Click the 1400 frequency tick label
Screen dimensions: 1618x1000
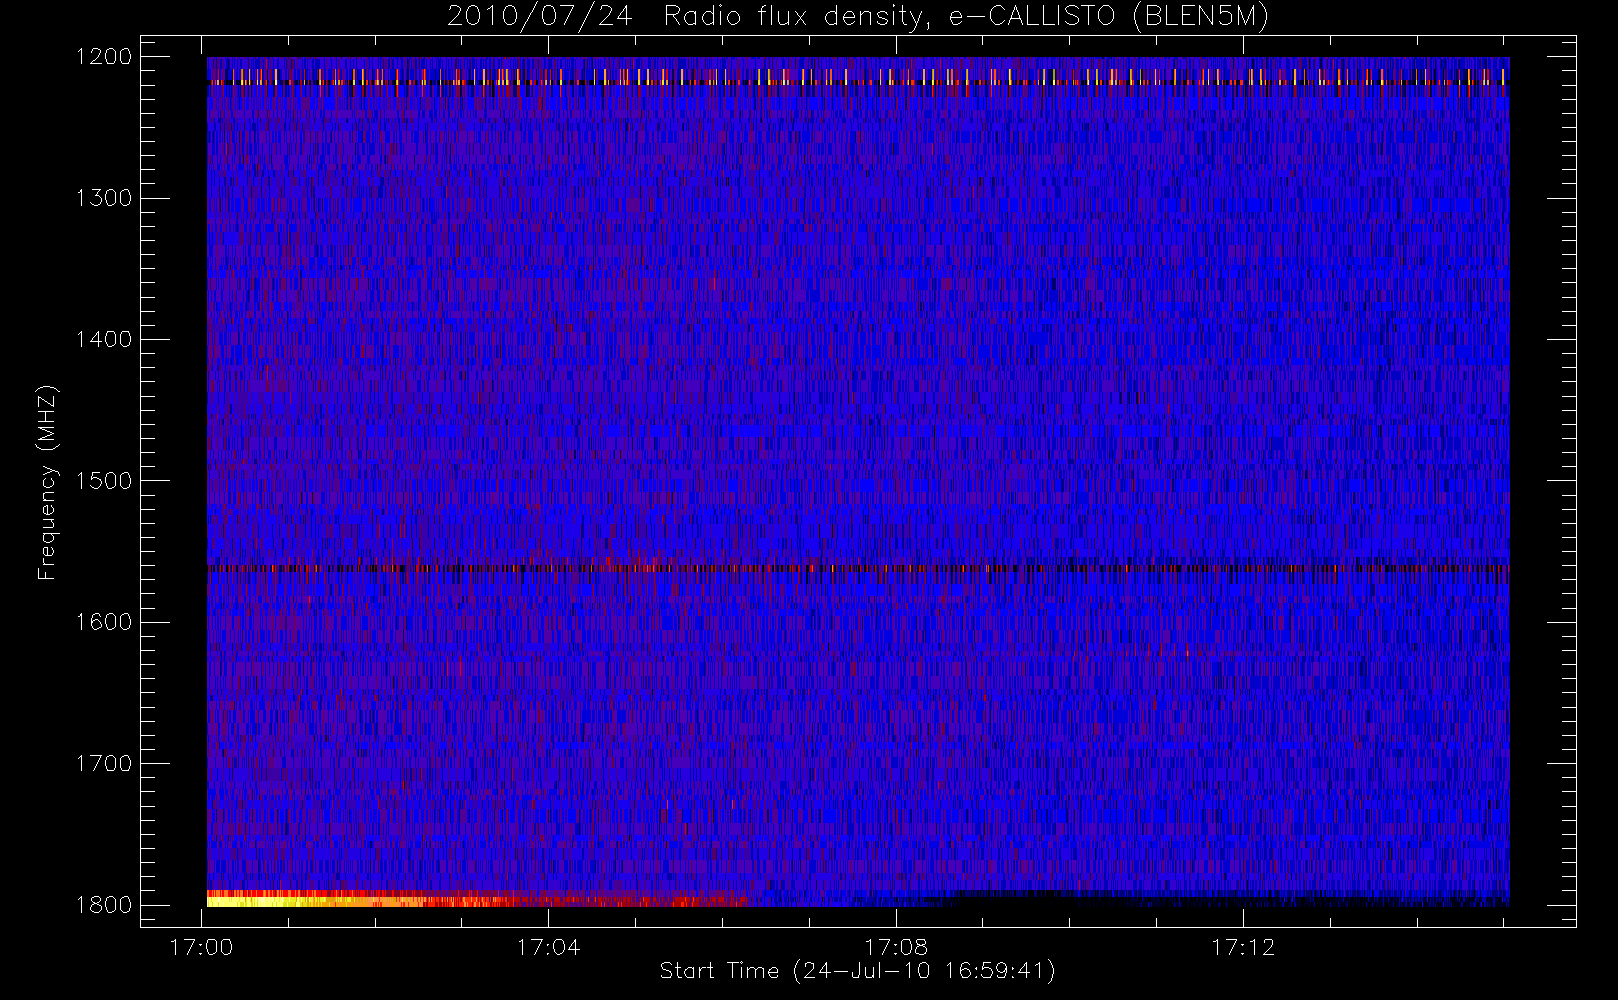(x=104, y=339)
